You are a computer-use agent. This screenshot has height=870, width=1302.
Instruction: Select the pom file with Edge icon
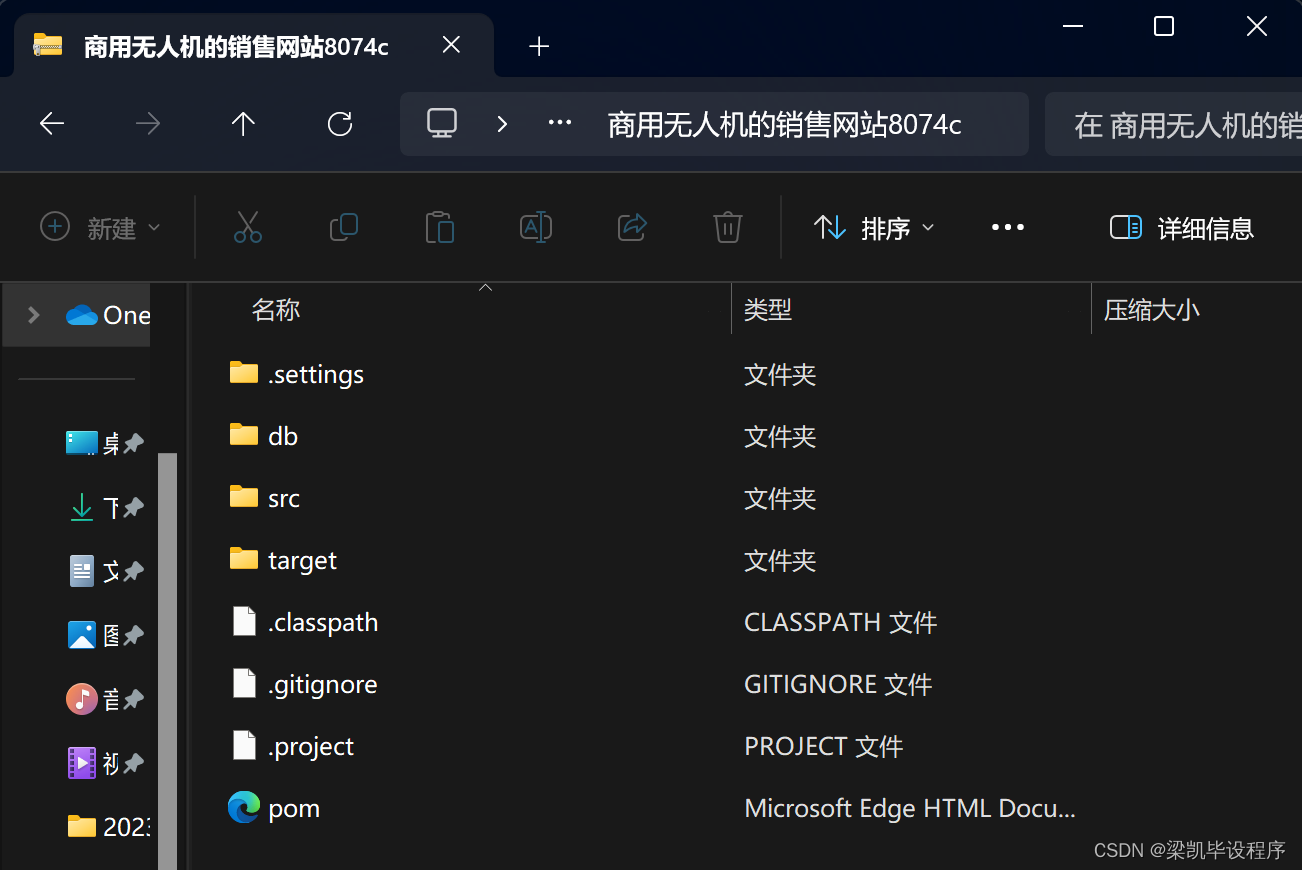274,808
